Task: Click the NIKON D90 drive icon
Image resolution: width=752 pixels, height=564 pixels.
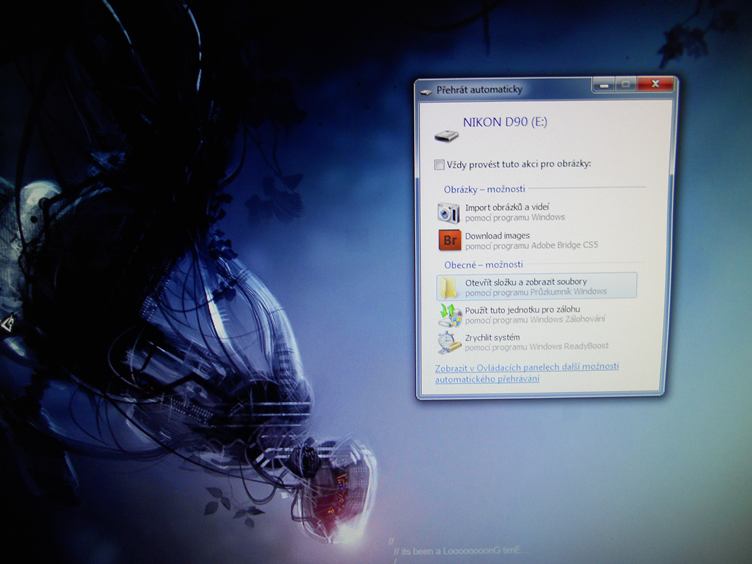Action: click(446, 136)
